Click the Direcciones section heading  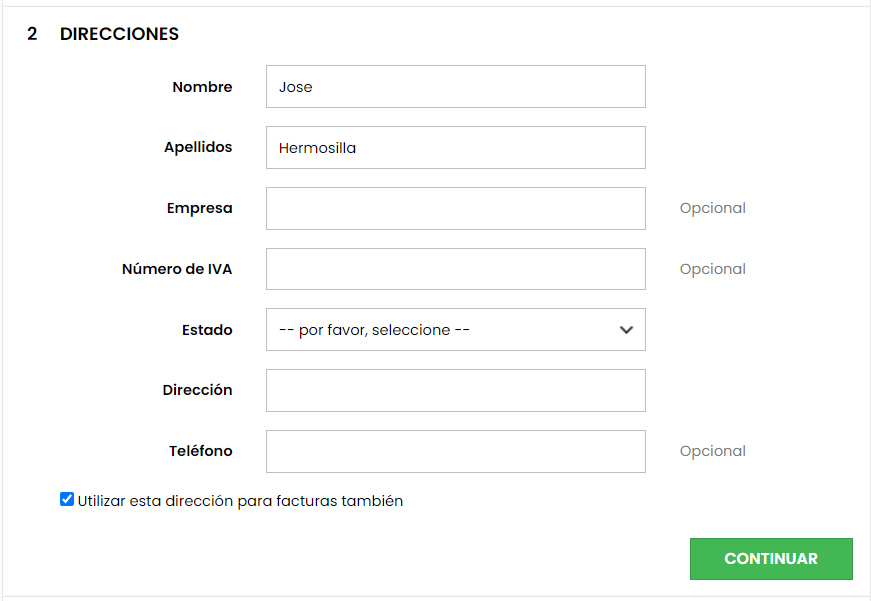point(119,34)
